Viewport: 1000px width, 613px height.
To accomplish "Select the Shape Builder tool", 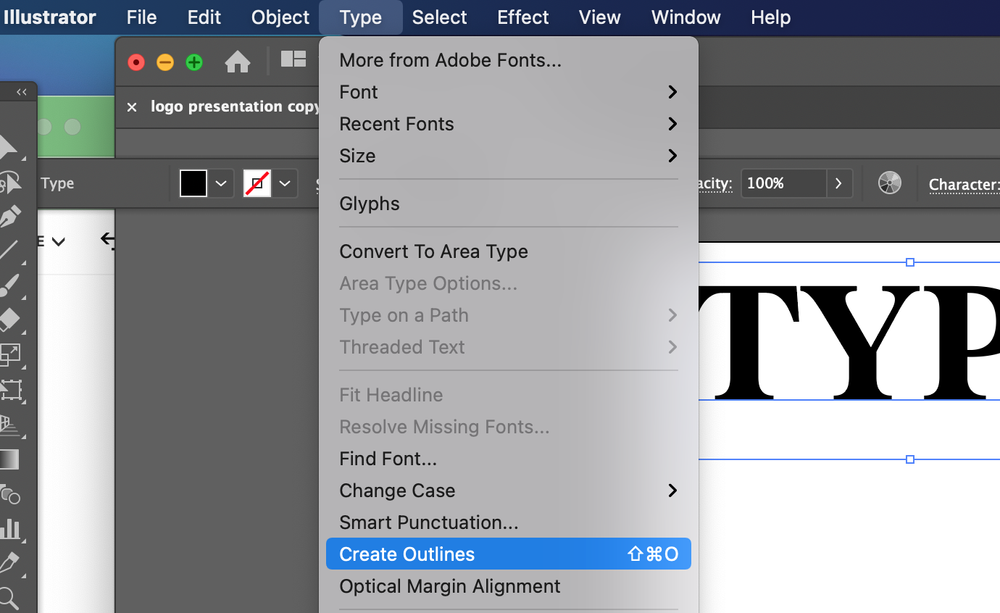I will point(10,494).
